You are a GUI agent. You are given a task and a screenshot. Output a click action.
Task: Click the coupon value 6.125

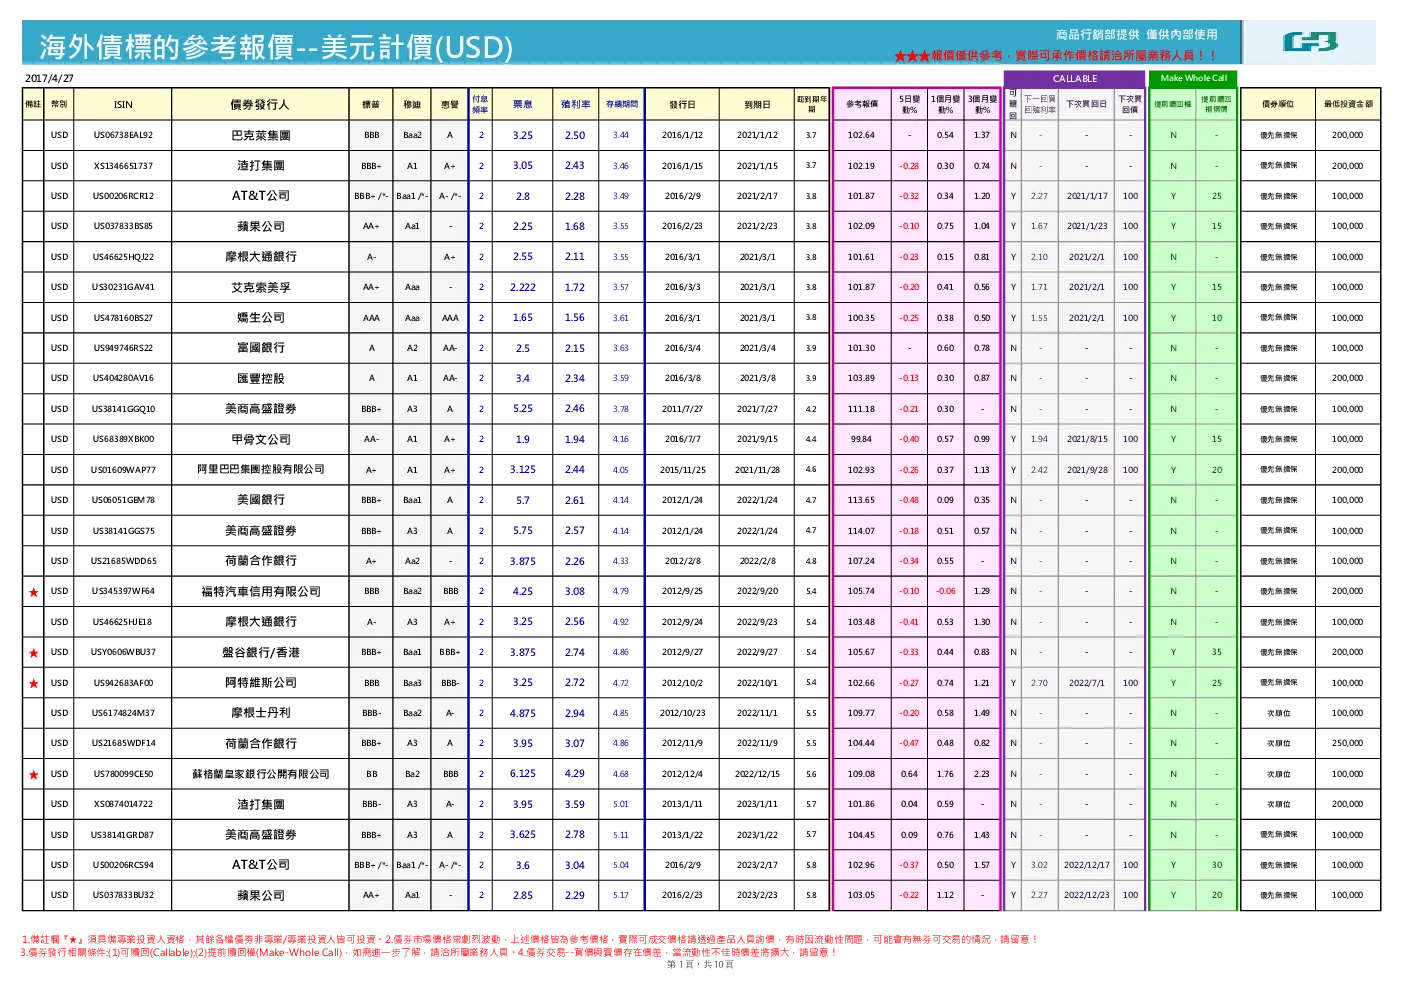pos(523,774)
